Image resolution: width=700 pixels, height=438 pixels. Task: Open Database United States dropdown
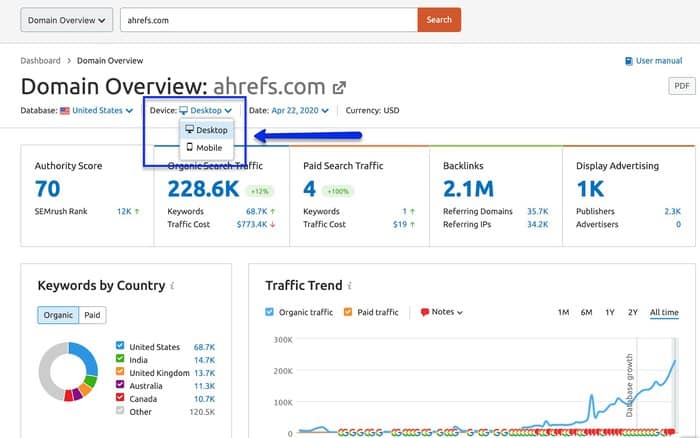pos(102,110)
